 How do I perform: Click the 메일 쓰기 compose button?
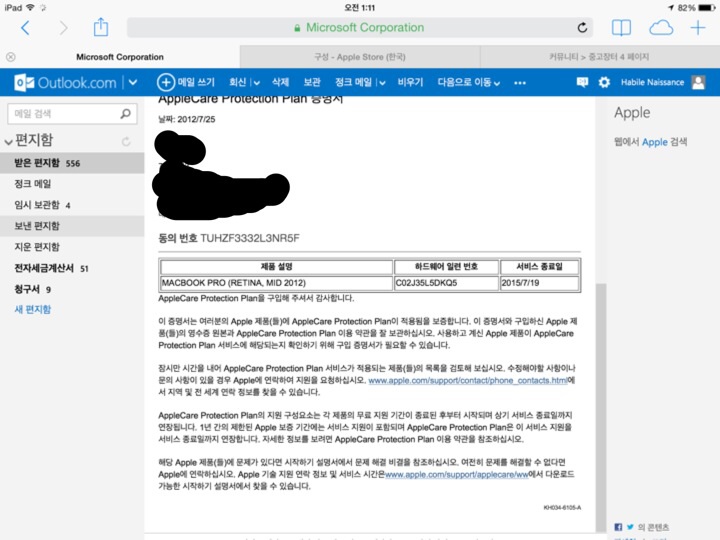click(x=187, y=82)
